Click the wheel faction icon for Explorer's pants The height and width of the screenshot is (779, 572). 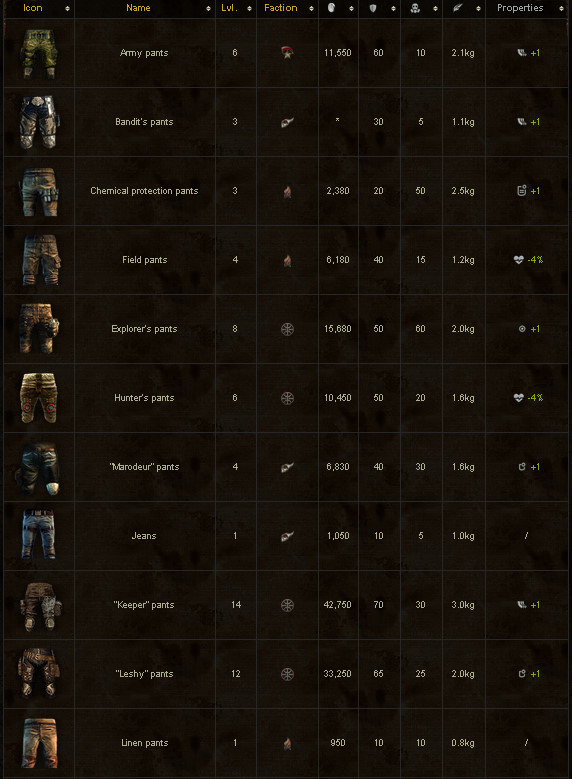click(287, 329)
